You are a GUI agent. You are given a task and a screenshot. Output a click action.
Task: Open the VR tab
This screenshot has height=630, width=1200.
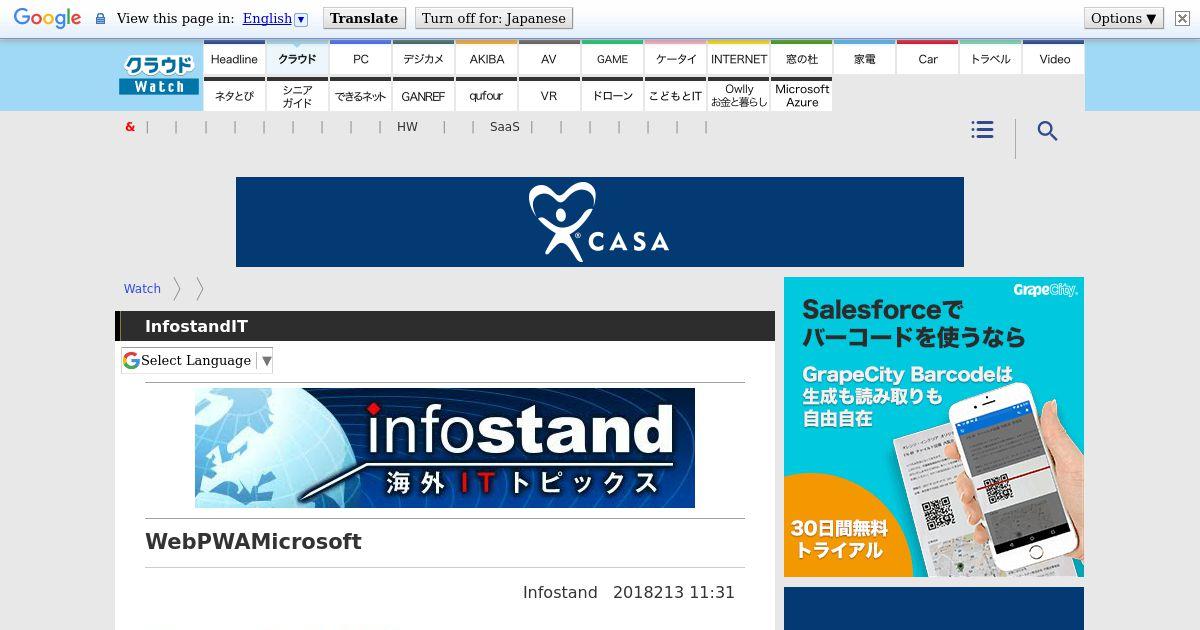549,96
